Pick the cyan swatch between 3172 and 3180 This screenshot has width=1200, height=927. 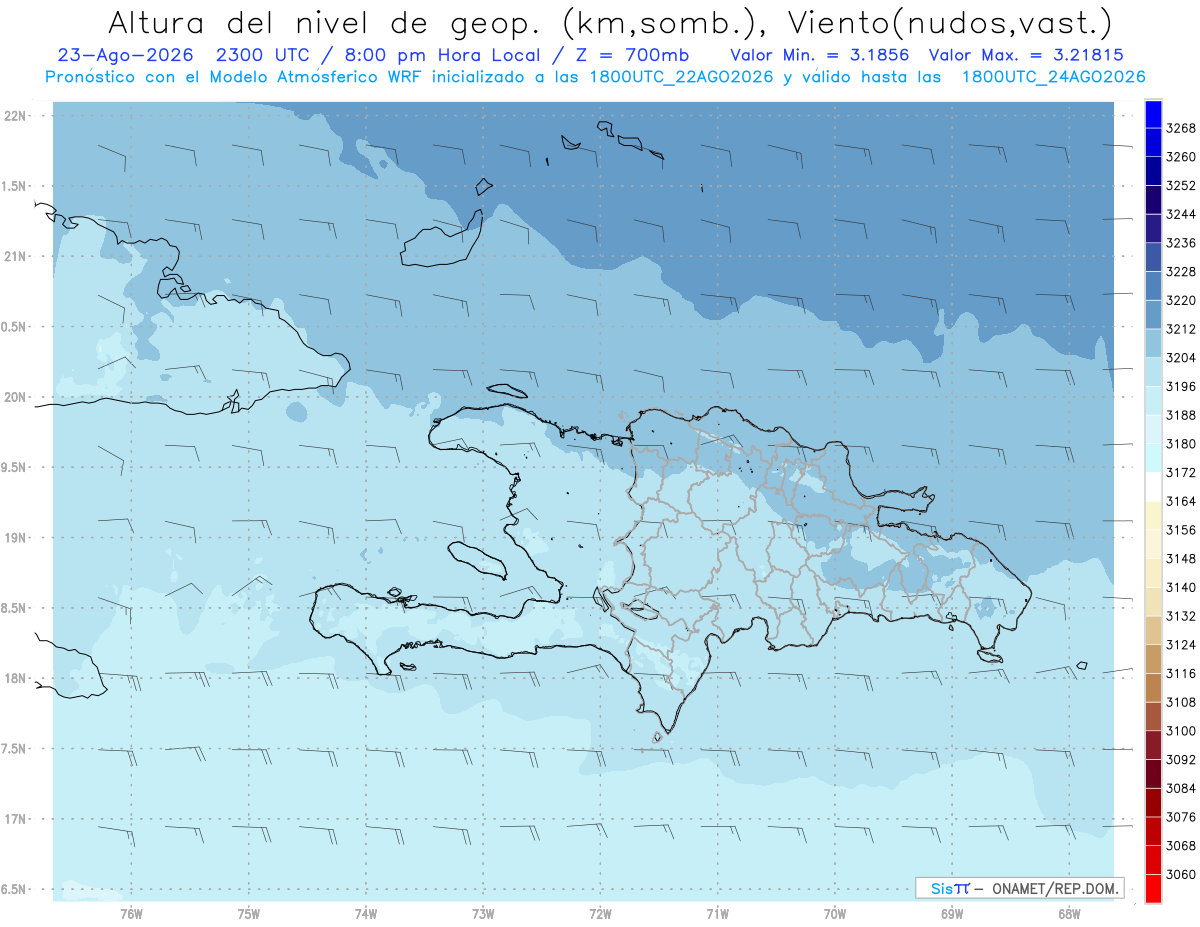pyautogui.click(x=1153, y=458)
